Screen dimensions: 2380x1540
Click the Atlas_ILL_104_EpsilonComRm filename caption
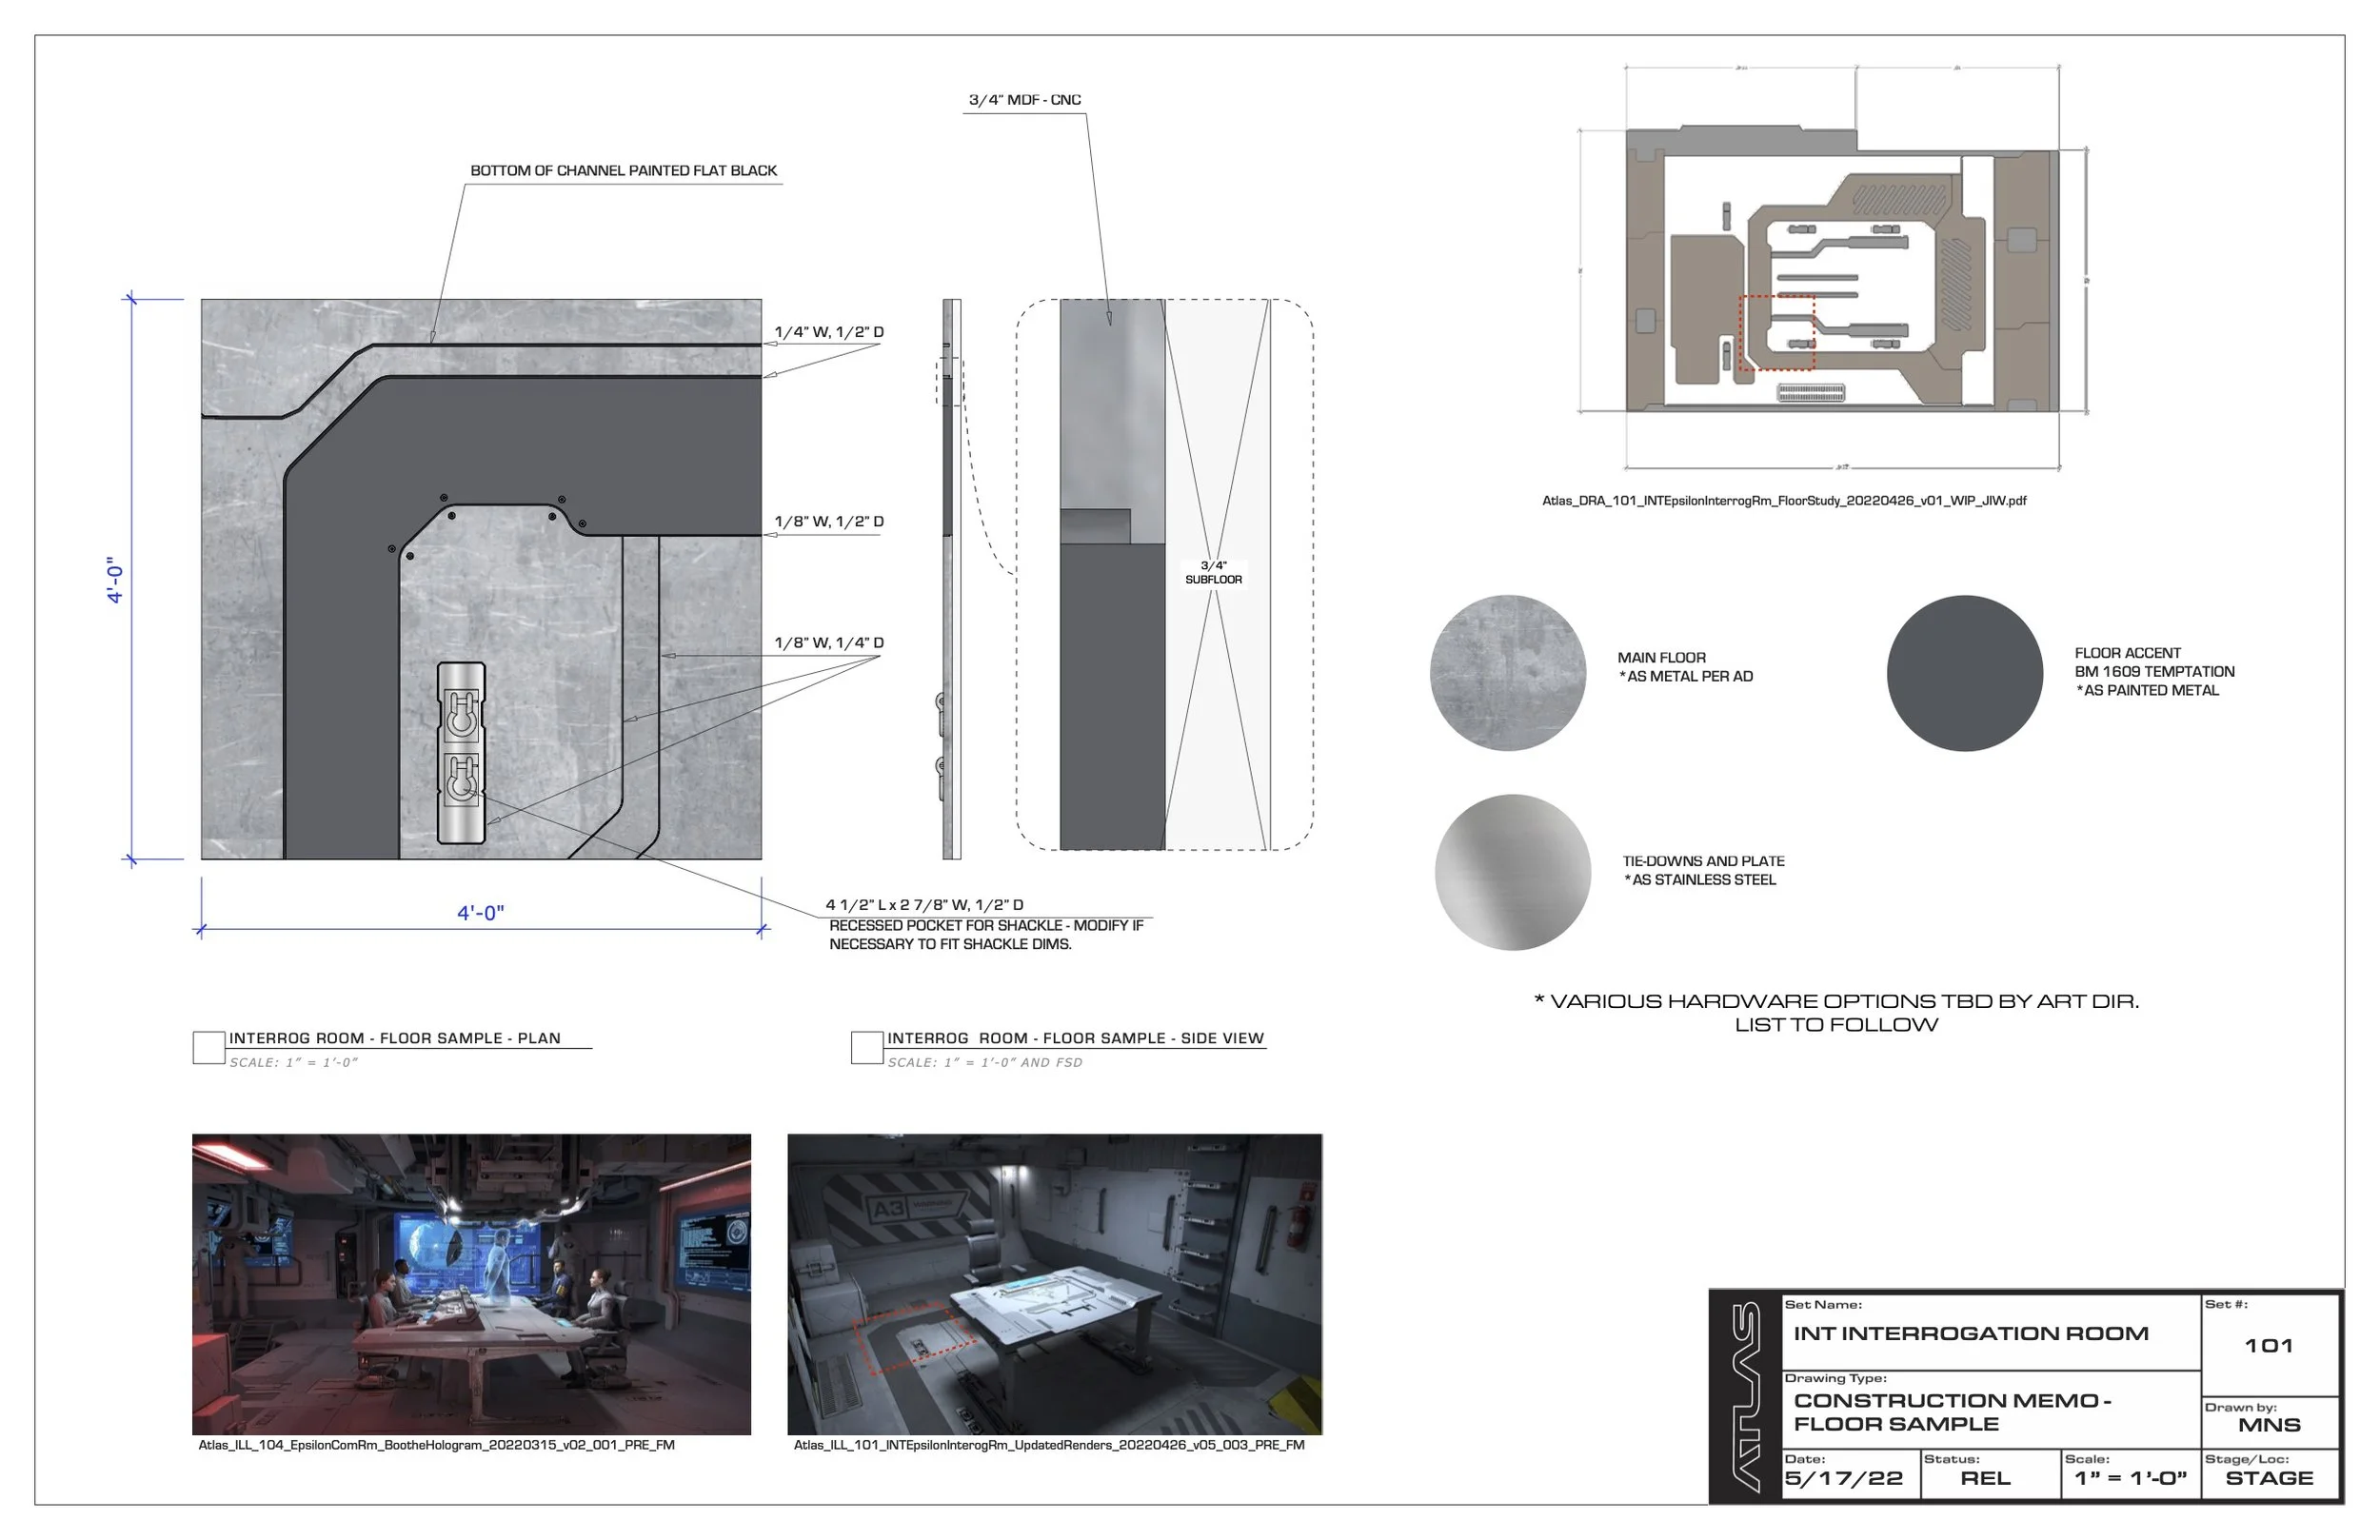pos(437,1444)
